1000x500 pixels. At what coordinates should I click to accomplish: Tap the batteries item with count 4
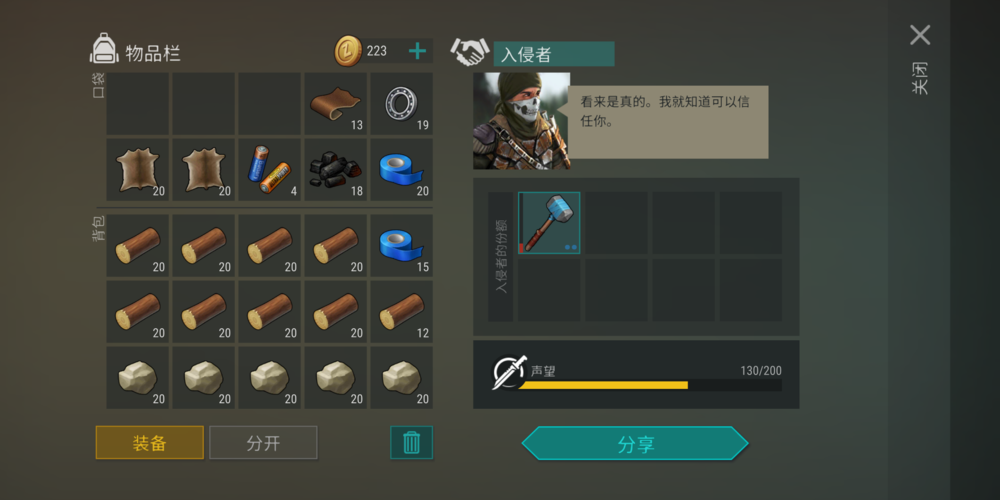tap(269, 170)
